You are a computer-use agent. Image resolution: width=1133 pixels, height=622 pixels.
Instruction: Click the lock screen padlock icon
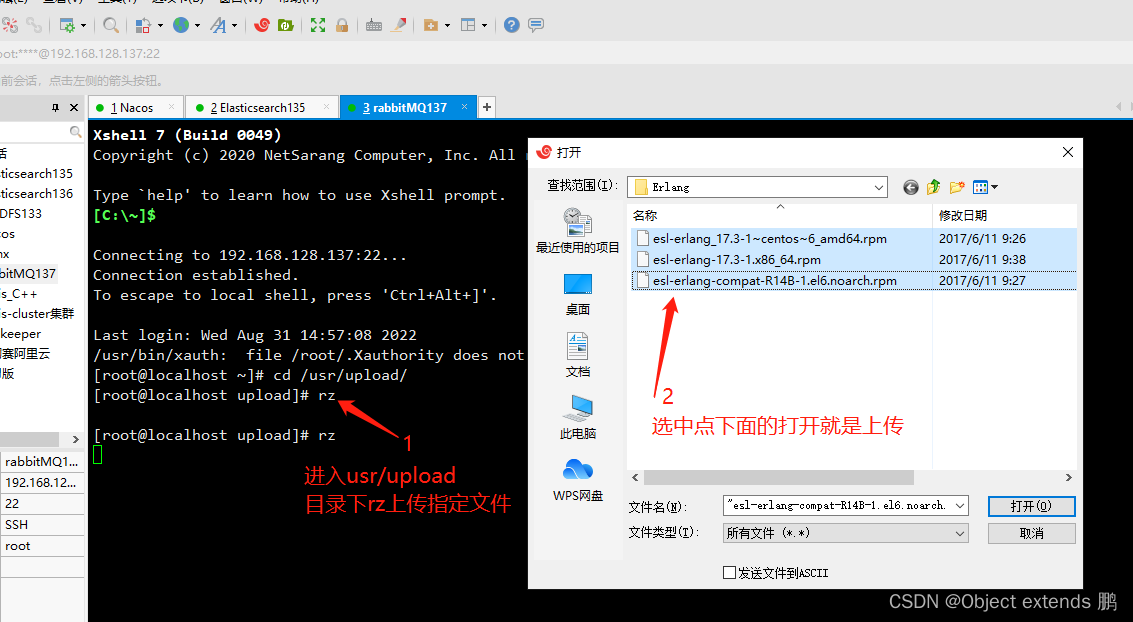click(342, 25)
